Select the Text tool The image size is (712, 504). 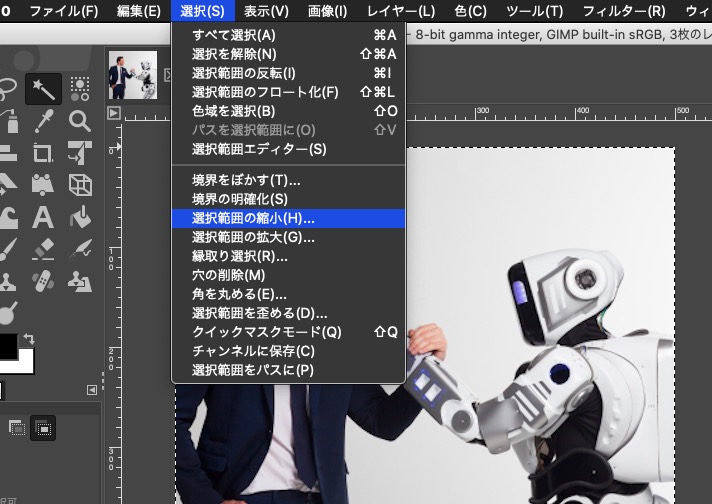[x=44, y=217]
